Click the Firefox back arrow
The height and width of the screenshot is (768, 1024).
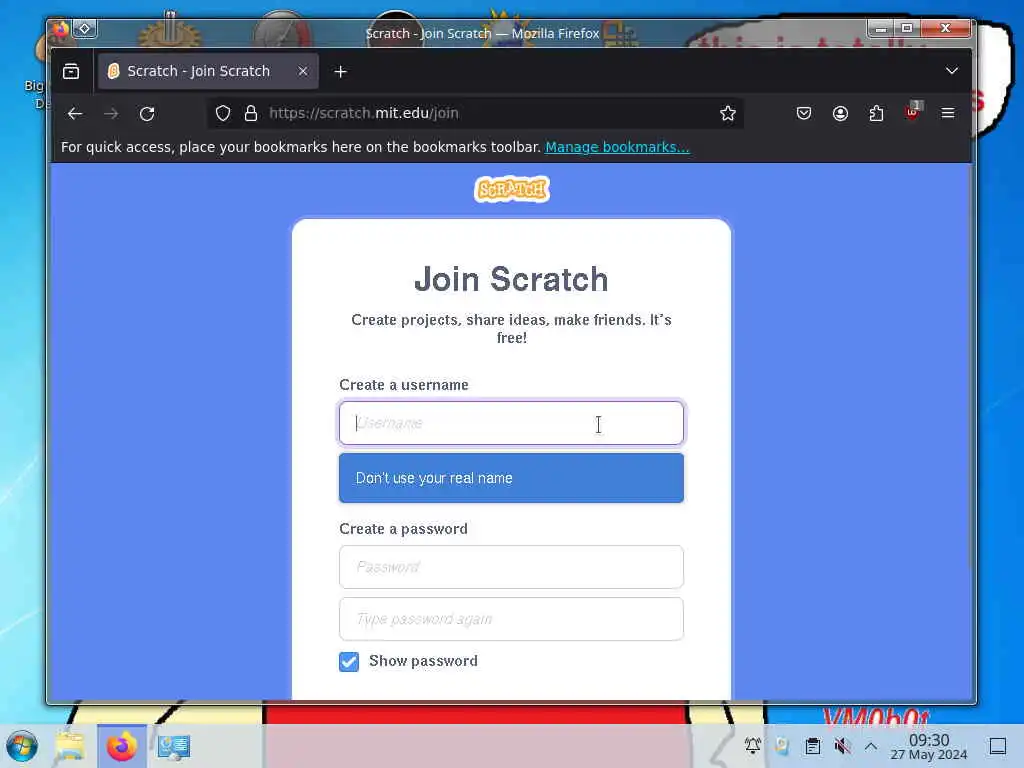coord(75,114)
